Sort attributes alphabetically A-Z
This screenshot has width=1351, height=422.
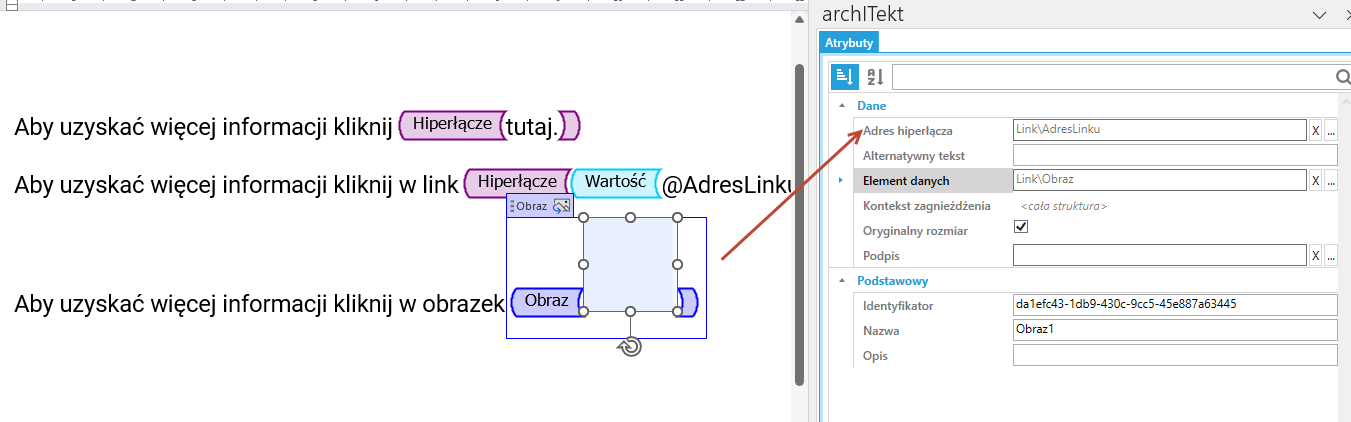click(x=875, y=77)
